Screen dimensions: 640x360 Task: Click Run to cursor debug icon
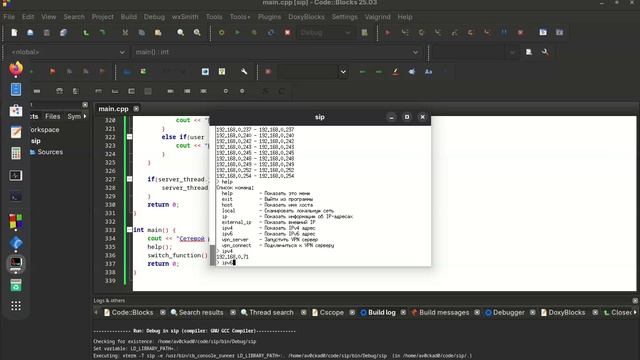pyautogui.click(x=404, y=33)
